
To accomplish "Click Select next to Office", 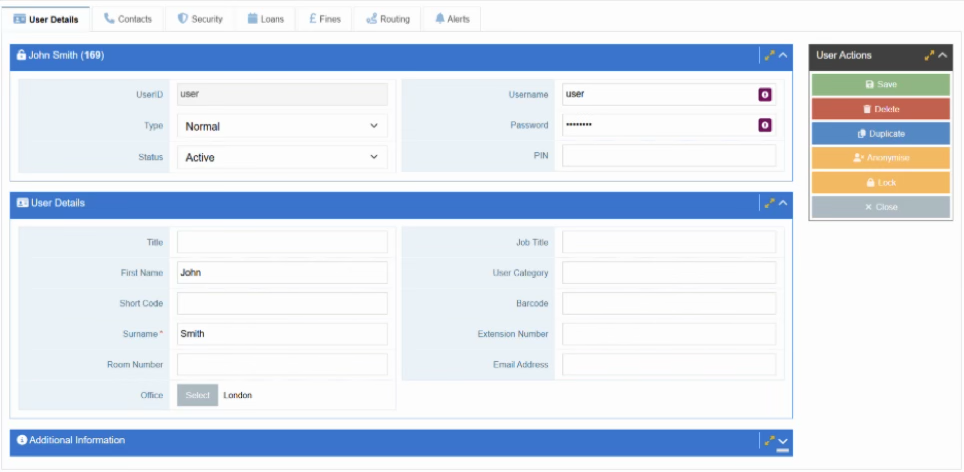I will (x=197, y=395).
